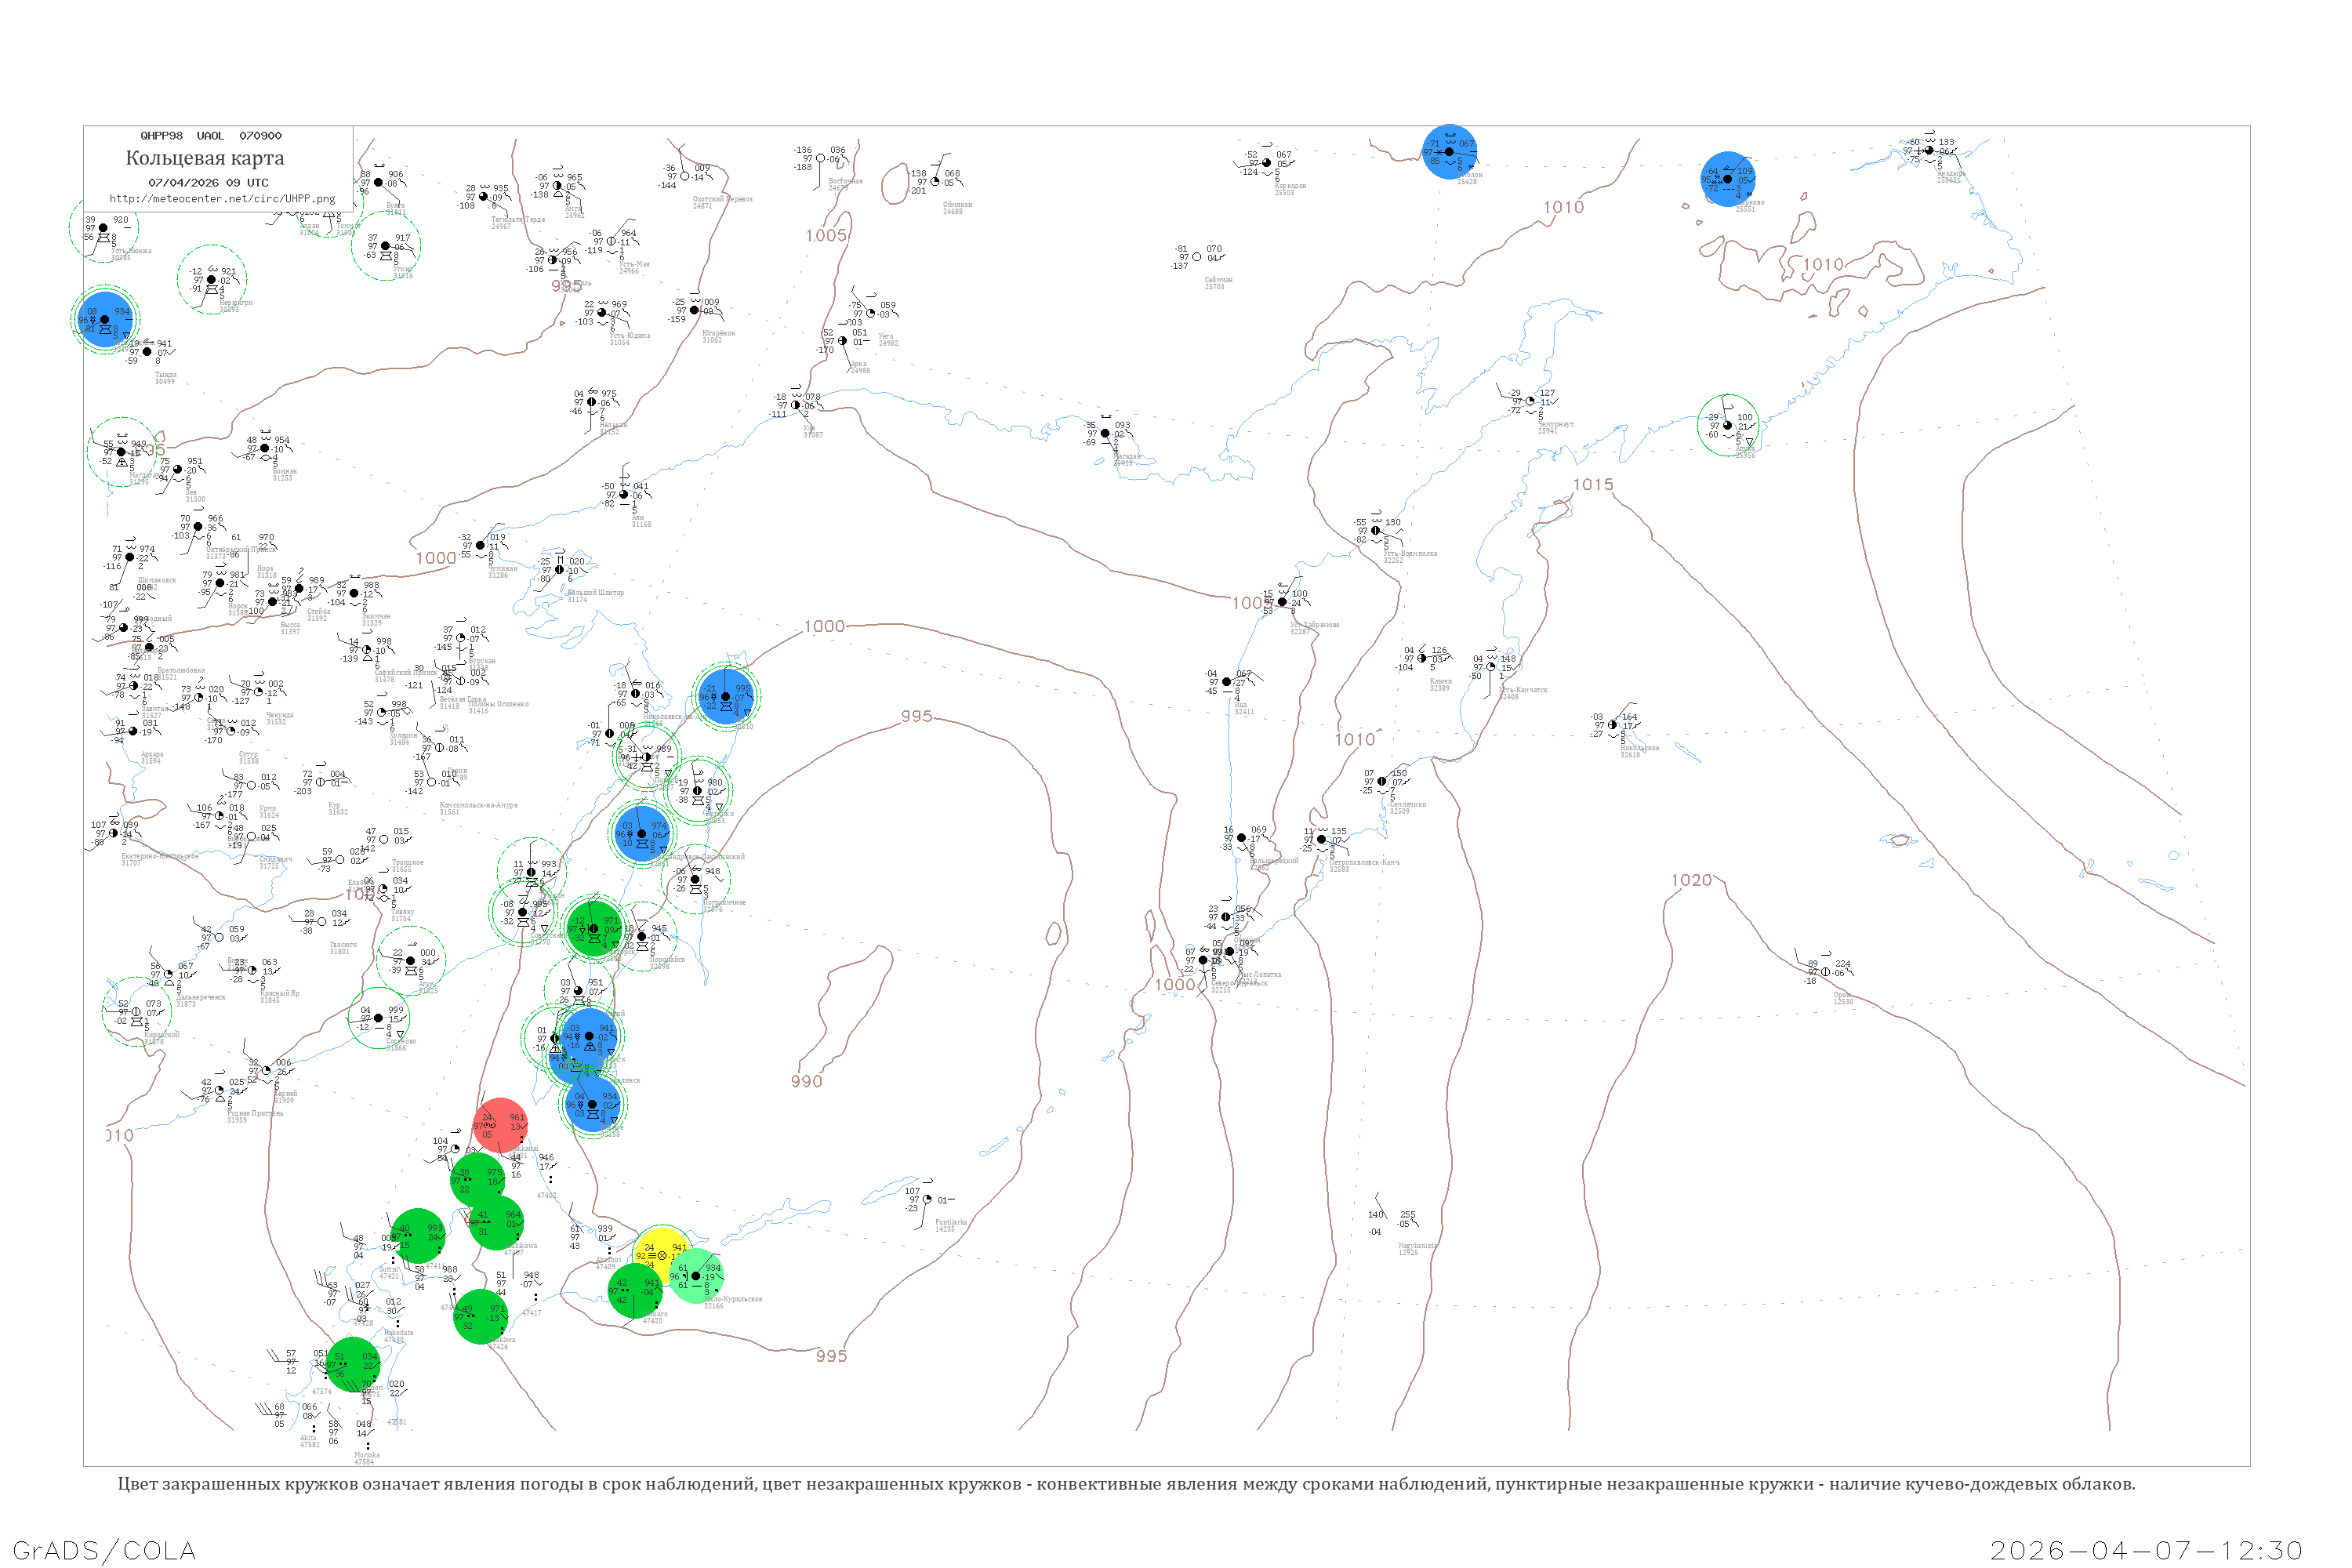
Task: Click the 2026-04-07-12:30 timestamp
Action: click(2146, 1550)
